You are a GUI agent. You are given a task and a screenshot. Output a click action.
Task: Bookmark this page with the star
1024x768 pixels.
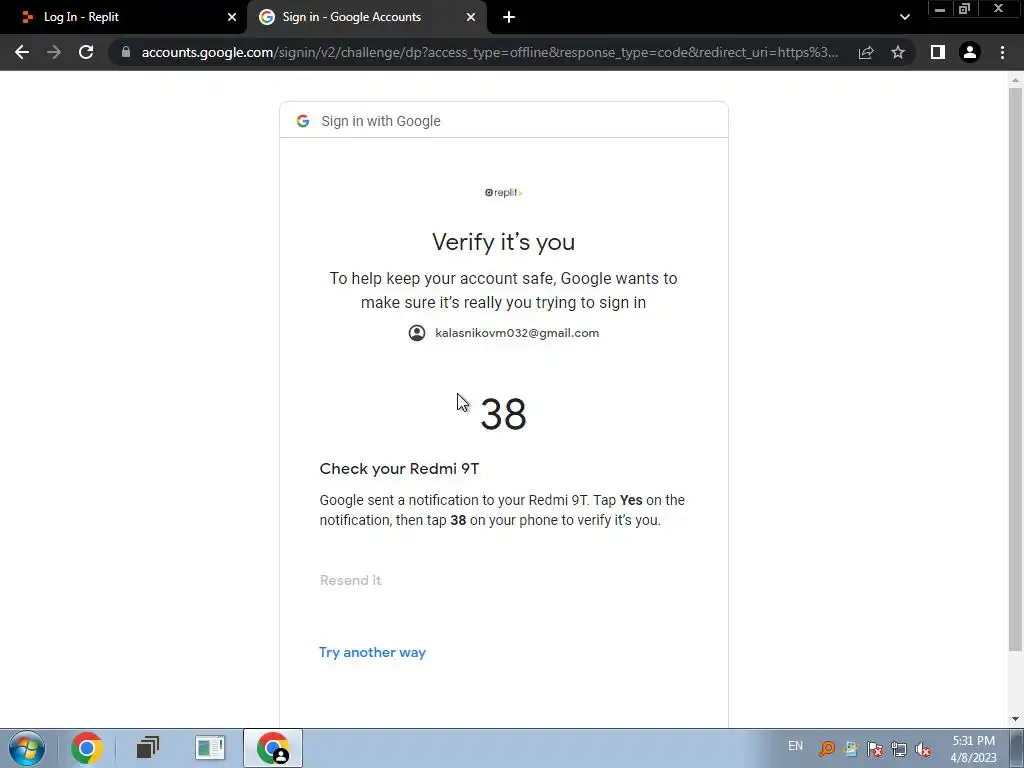pyautogui.click(x=898, y=52)
